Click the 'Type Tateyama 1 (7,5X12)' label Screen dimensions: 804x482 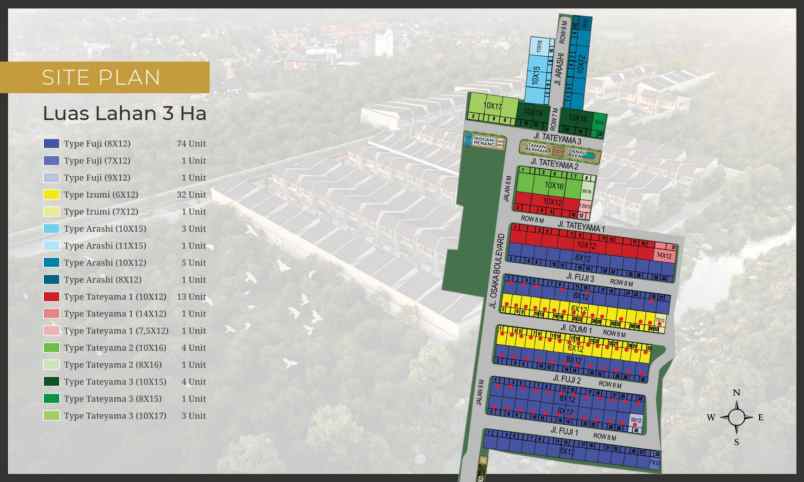(116, 330)
